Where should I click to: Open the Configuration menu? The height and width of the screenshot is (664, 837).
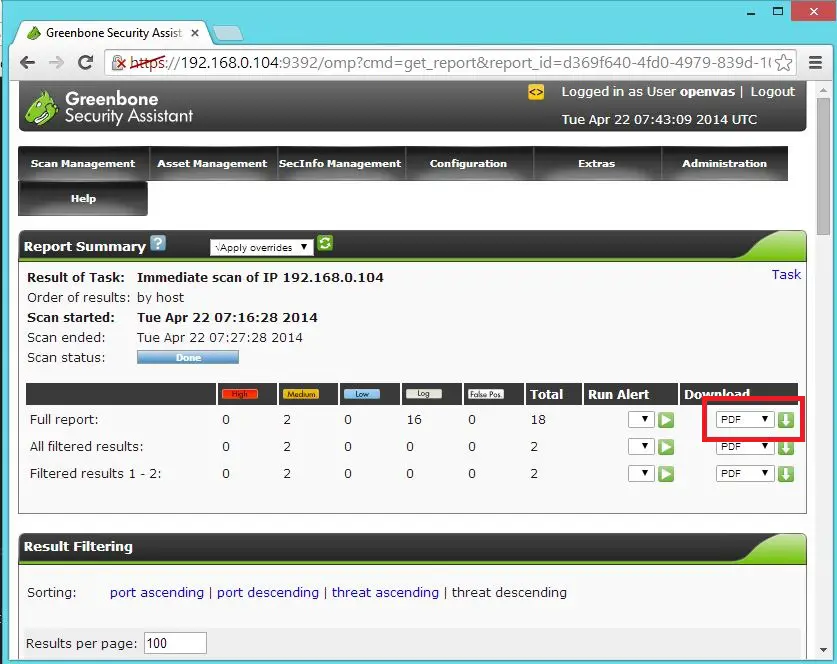(468, 164)
